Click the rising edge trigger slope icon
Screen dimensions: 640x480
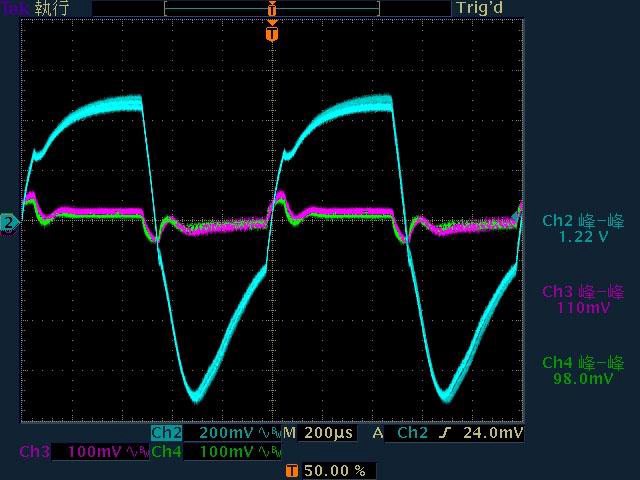click(447, 433)
